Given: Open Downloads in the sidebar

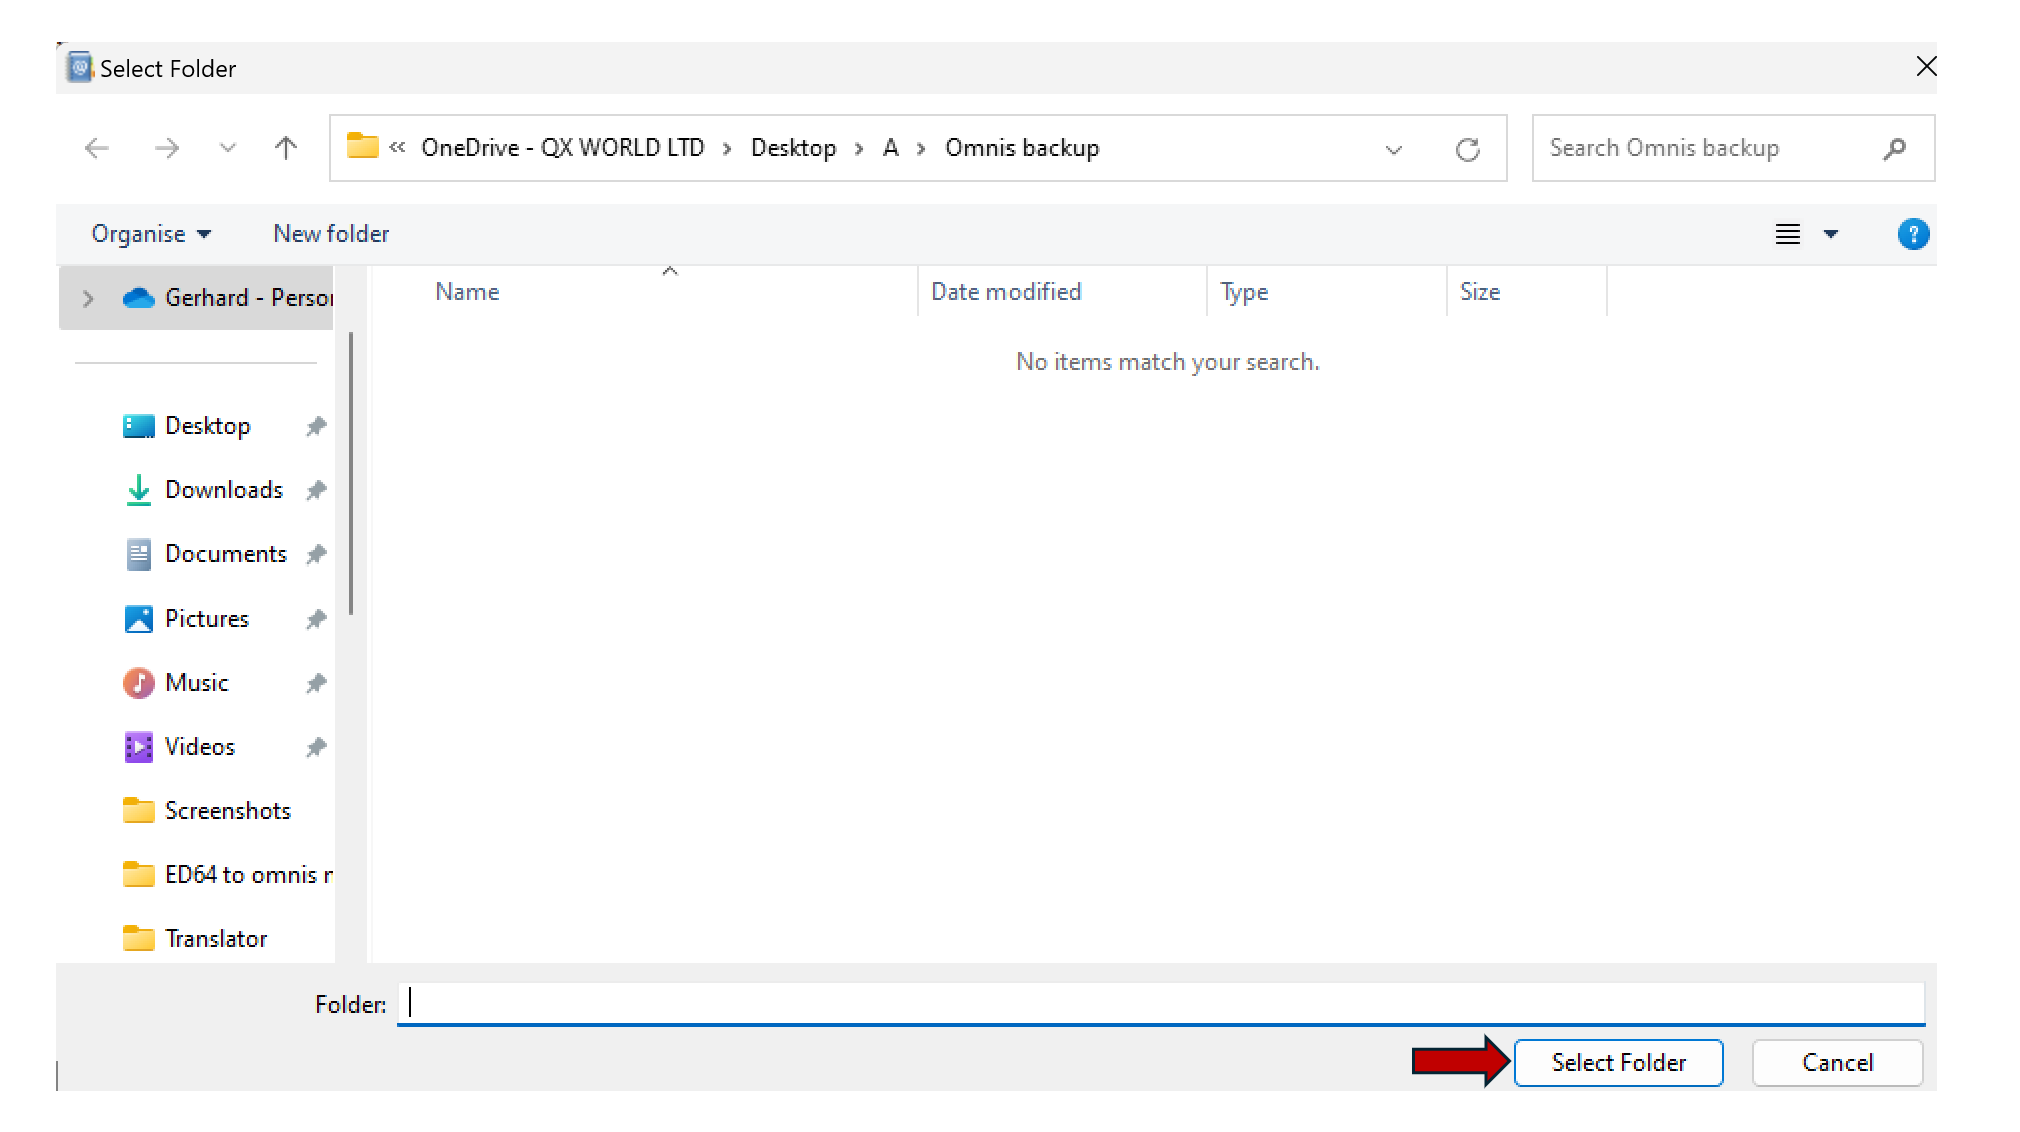Looking at the screenshot, I should [223, 490].
